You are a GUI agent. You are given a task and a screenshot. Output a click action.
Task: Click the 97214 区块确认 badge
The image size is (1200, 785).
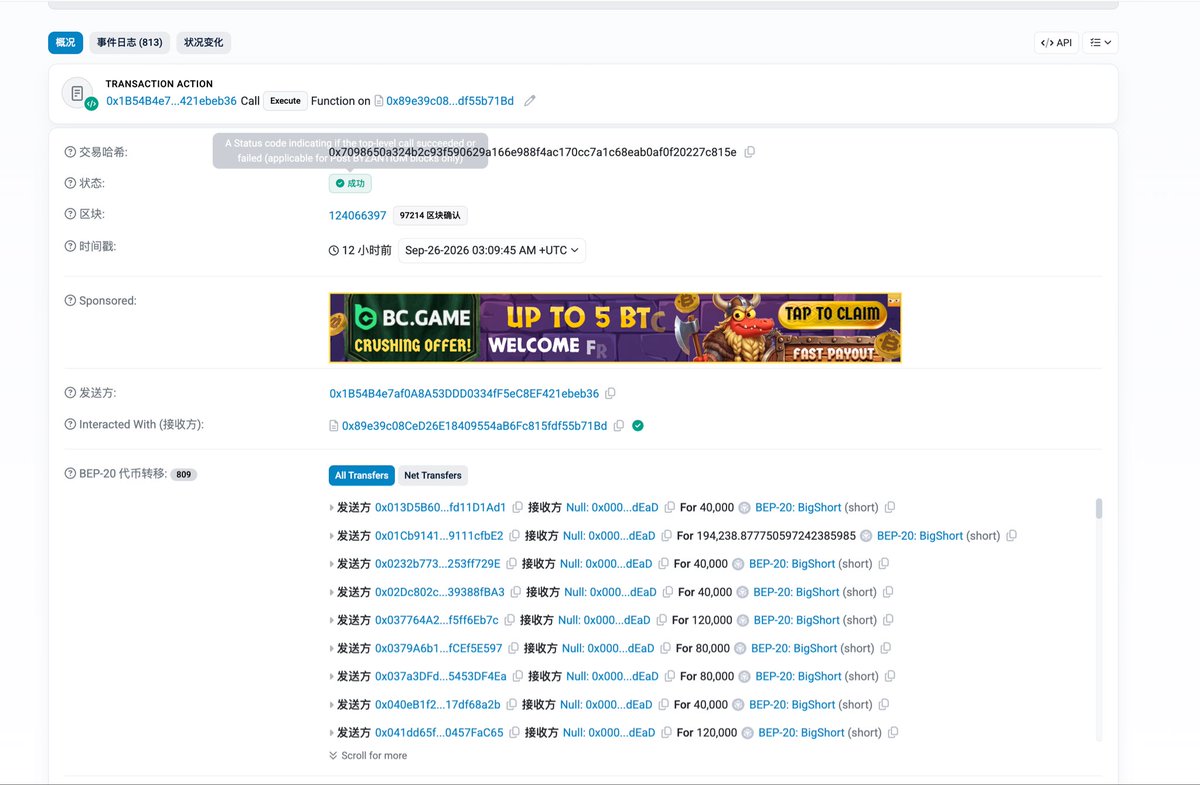pyautogui.click(x=430, y=216)
